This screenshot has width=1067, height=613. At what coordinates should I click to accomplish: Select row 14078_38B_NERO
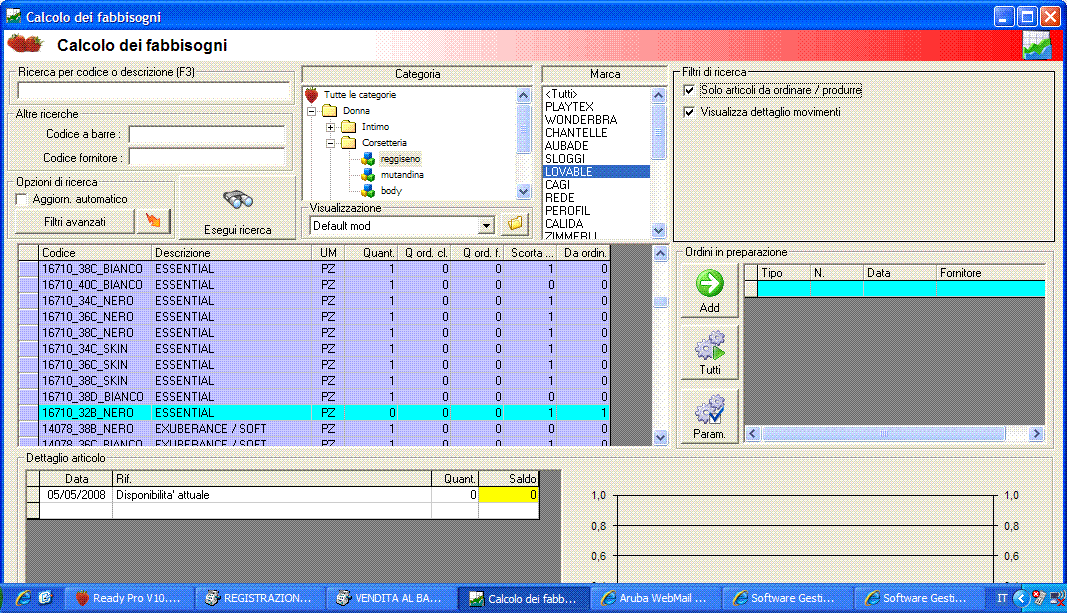tap(314, 429)
